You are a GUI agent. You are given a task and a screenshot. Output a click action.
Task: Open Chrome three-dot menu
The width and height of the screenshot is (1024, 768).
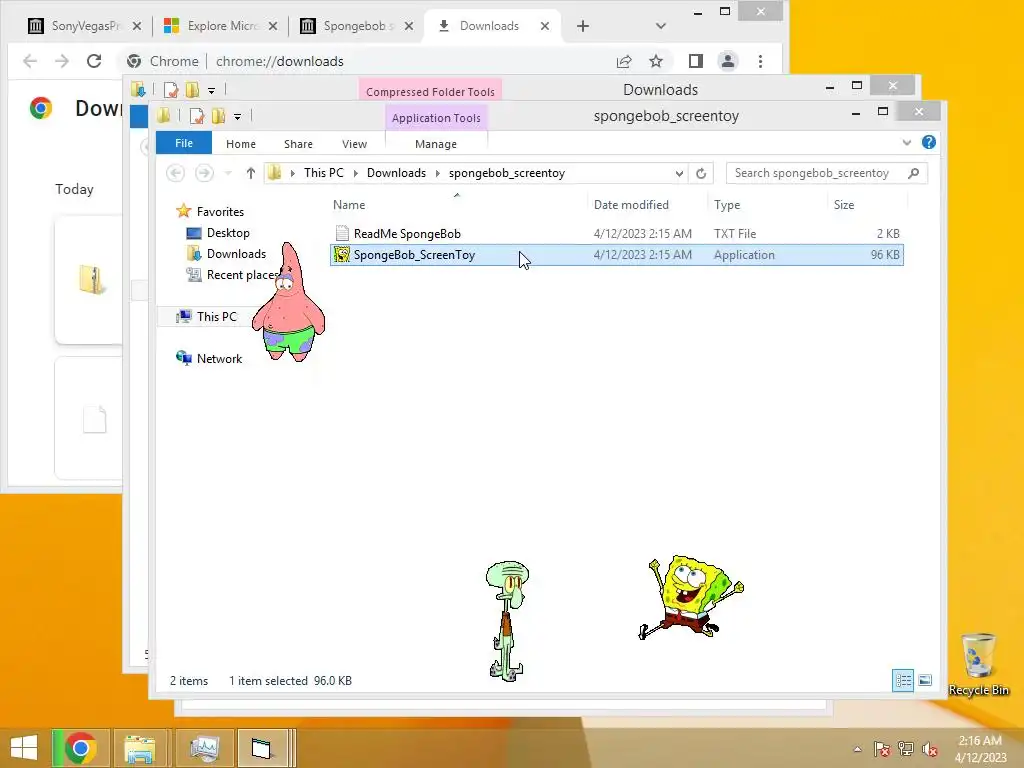tap(760, 61)
